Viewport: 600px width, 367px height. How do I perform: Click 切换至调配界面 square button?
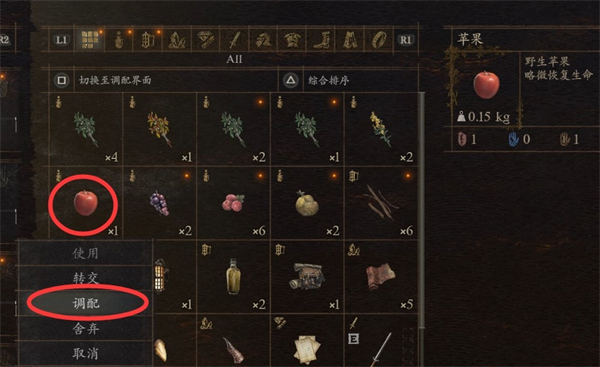tap(62, 80)
